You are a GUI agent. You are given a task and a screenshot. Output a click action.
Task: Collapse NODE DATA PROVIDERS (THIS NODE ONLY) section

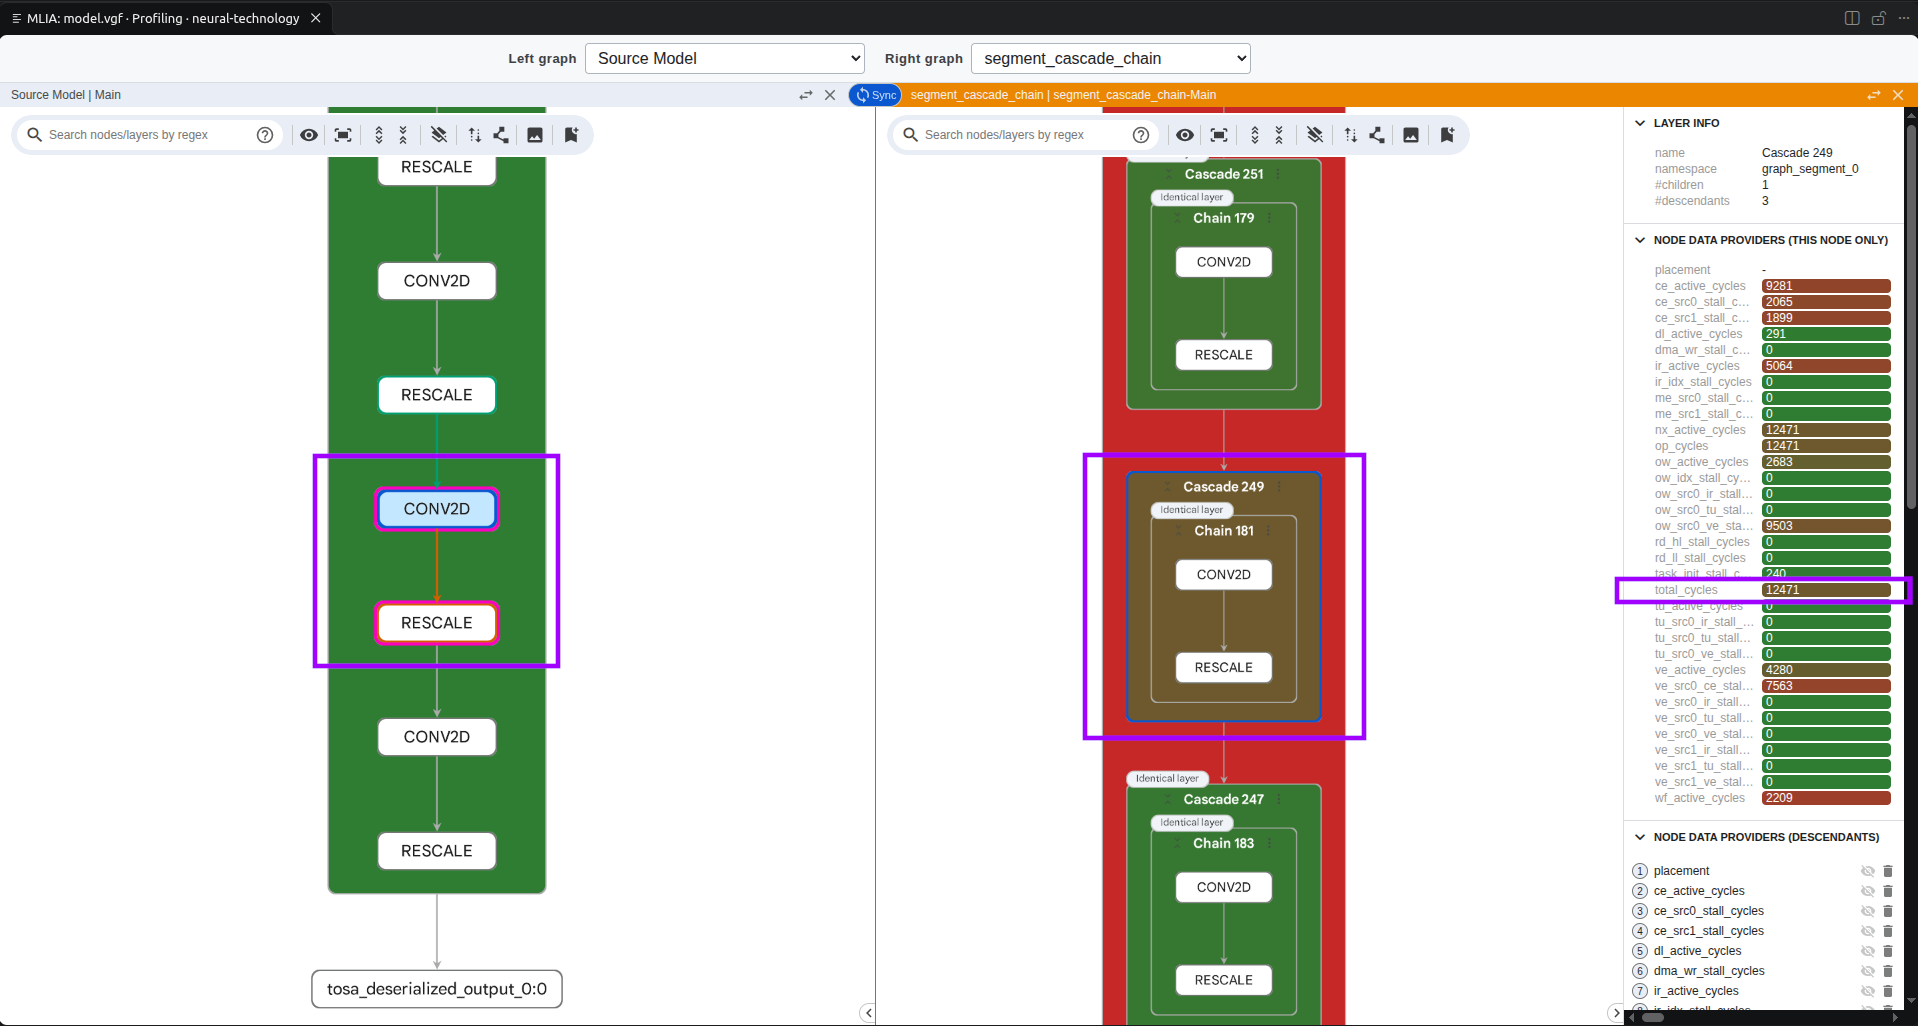pyautogui.click(x=1640, y=240)
